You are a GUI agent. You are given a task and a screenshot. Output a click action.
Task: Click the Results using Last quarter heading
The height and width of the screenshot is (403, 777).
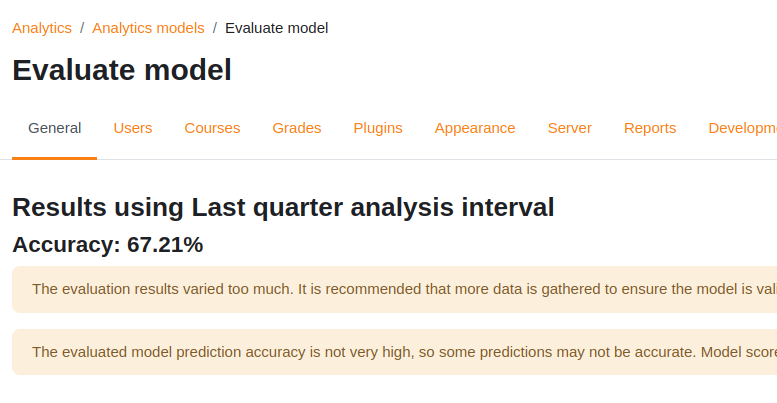coord(283,207)
